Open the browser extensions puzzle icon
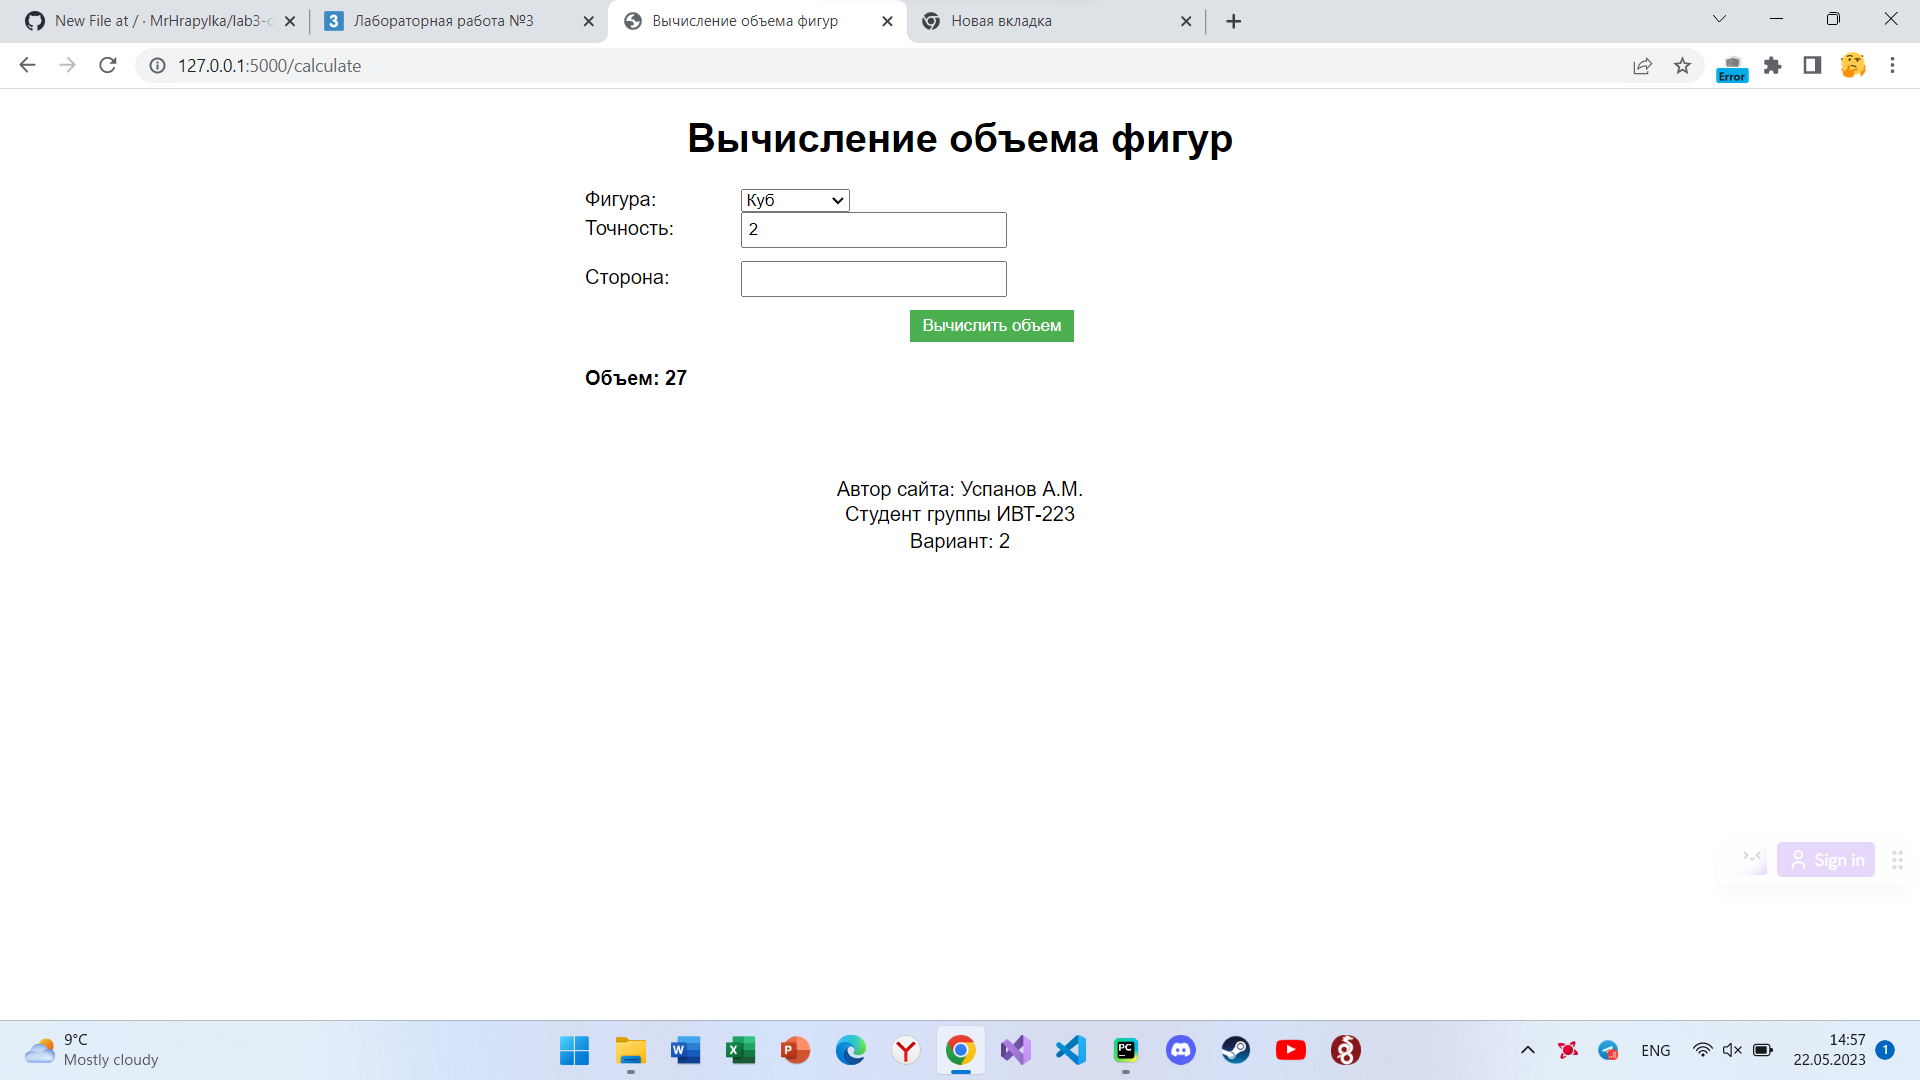 pos(1772,66)
